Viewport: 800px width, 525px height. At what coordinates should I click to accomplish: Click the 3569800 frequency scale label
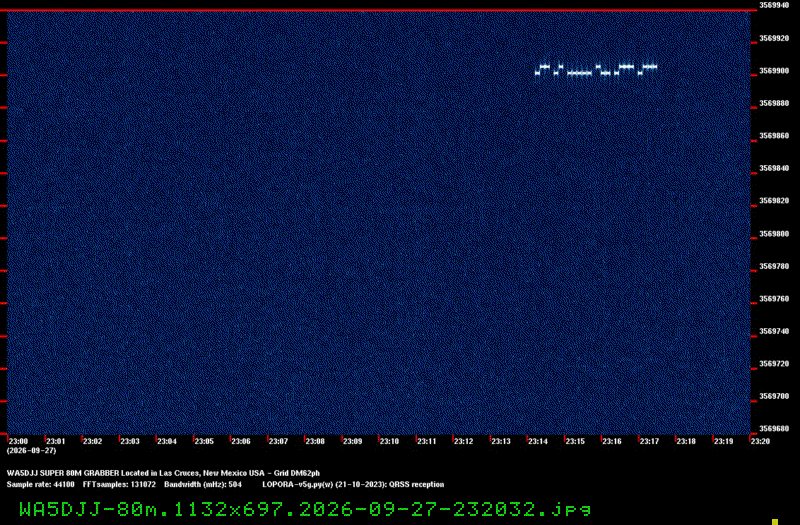(774, 234)
